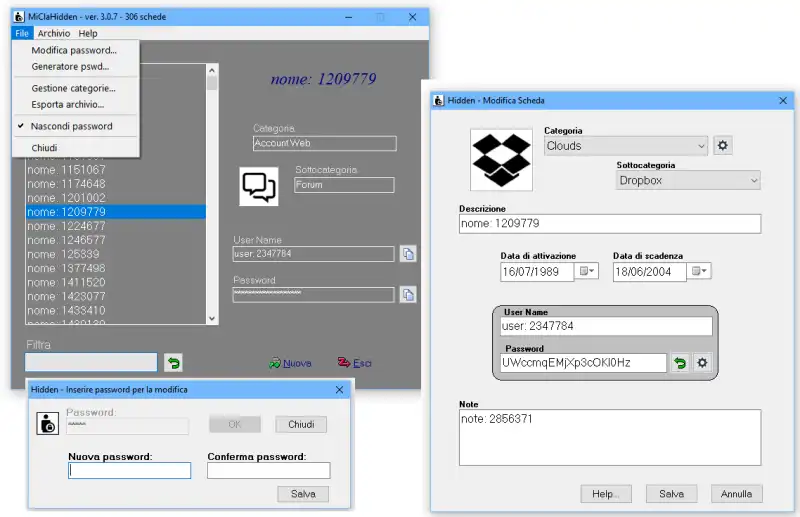This screenshot has height=517, width=800.
Task: Toggle Nascondi password menu option
Action: coord(71,126)
